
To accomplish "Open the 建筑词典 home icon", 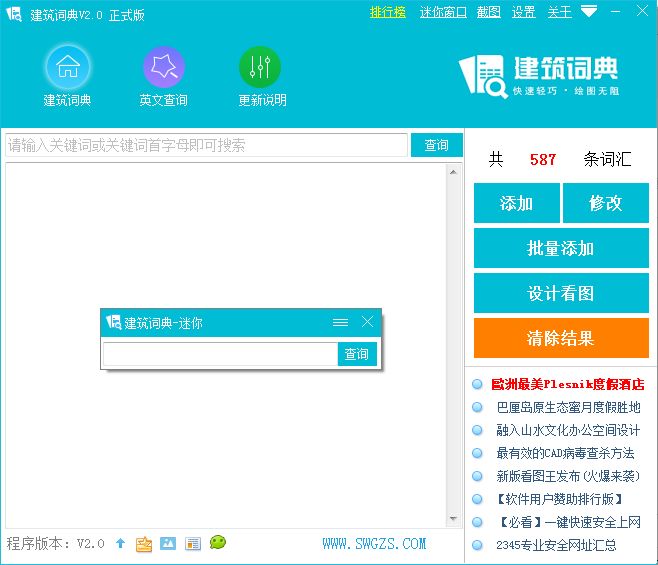I will [68, 67].
